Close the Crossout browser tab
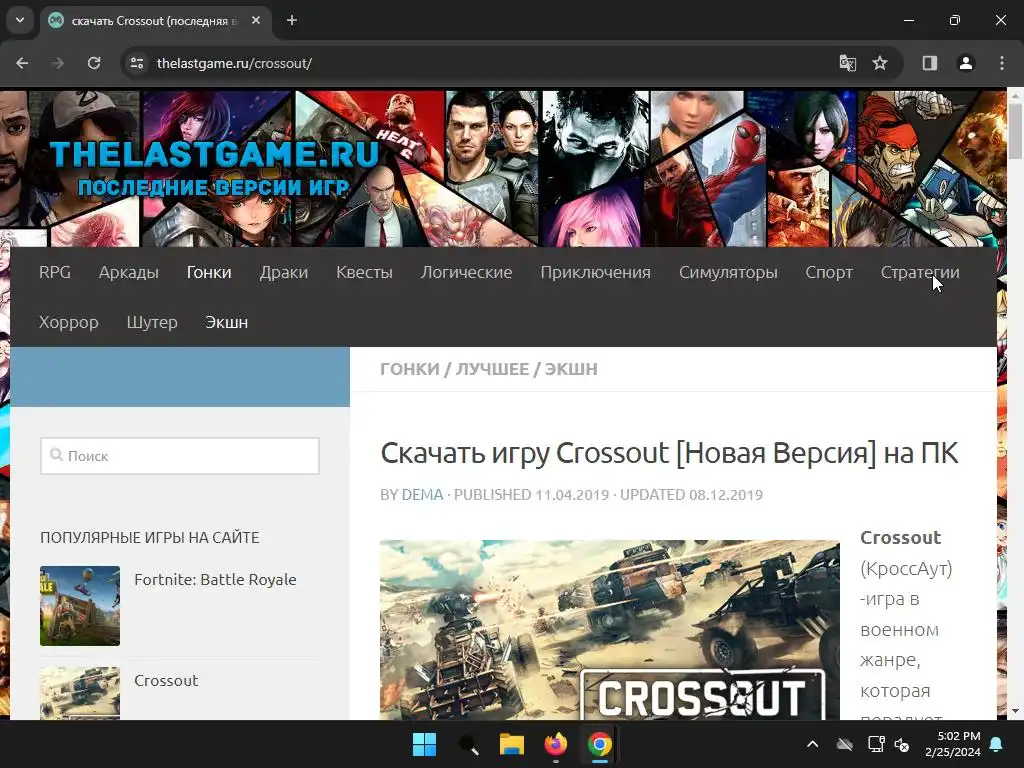The height and width of the screenshot is (768, 1024). click(256, 20)
